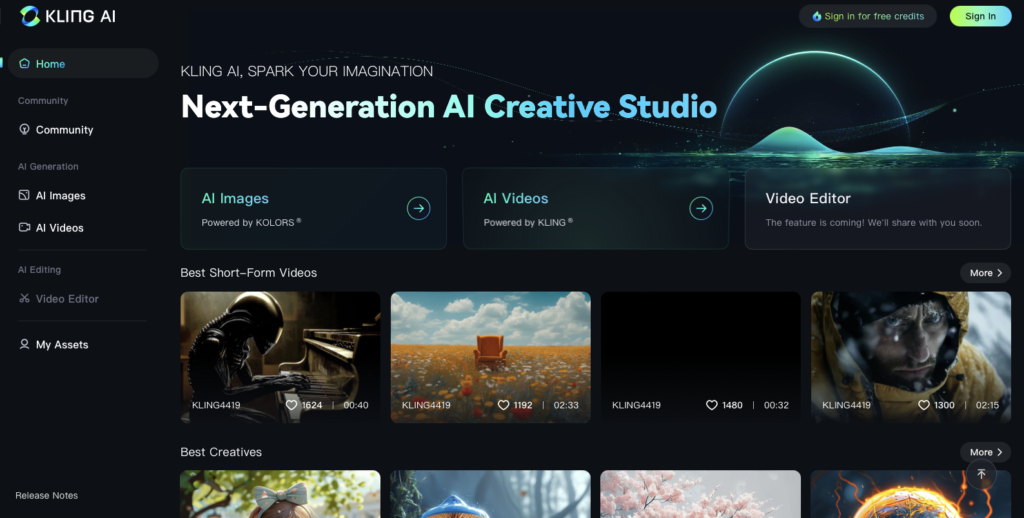1024x518 pixels.
Task: Open the man in yellow hood video
Action: coord(911,357)
